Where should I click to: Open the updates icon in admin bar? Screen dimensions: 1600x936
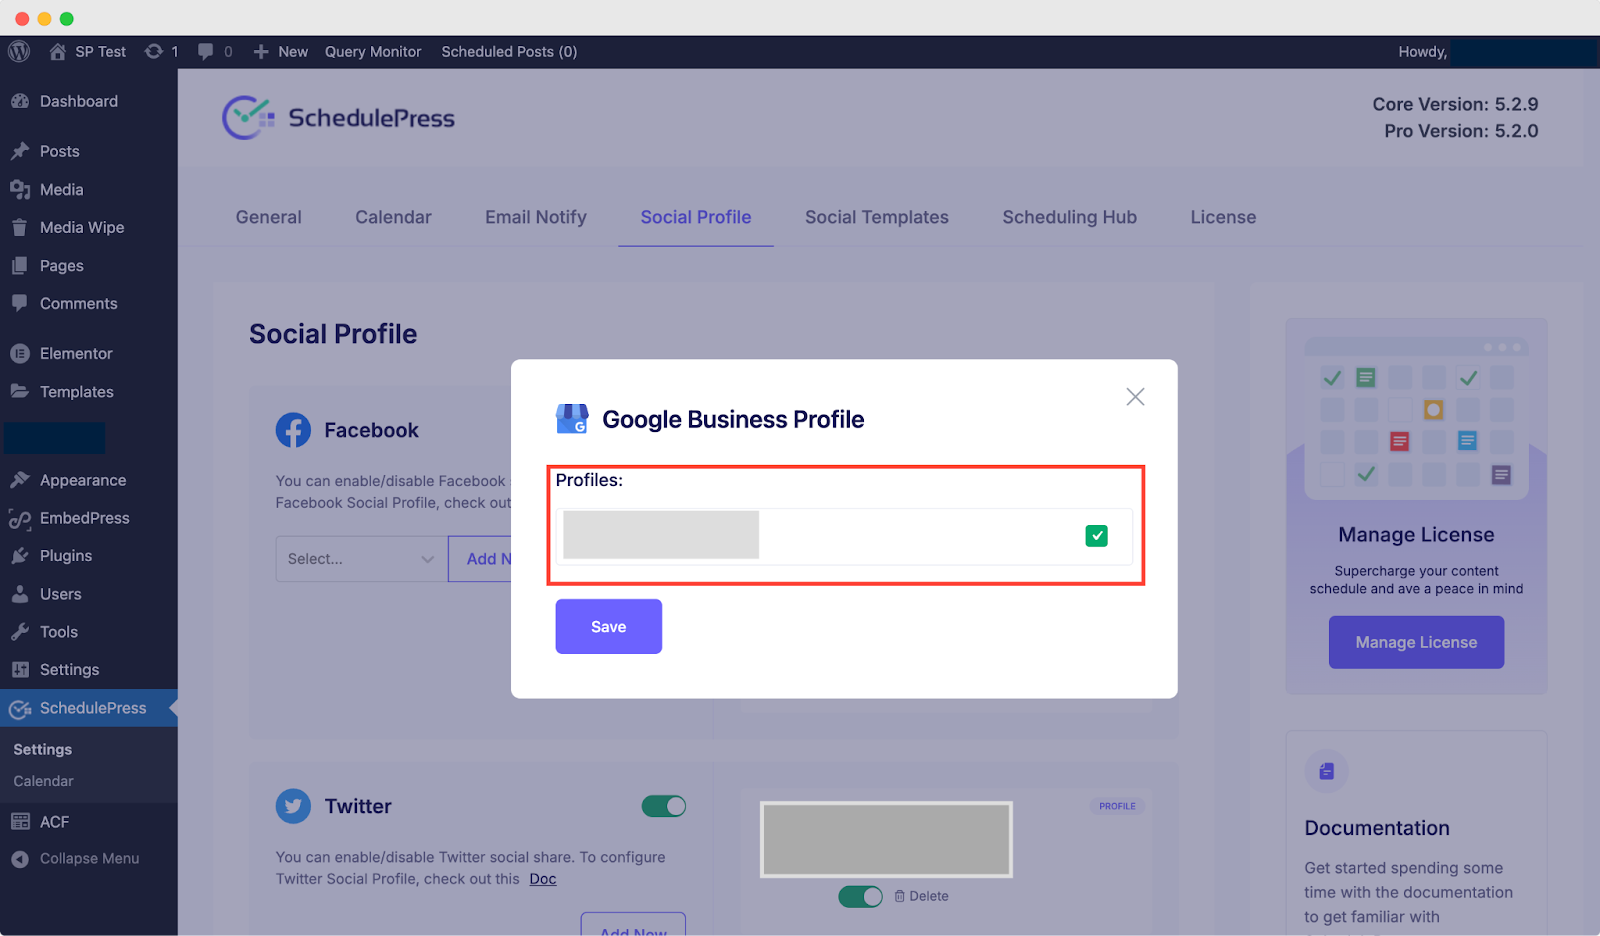(154, 51)
